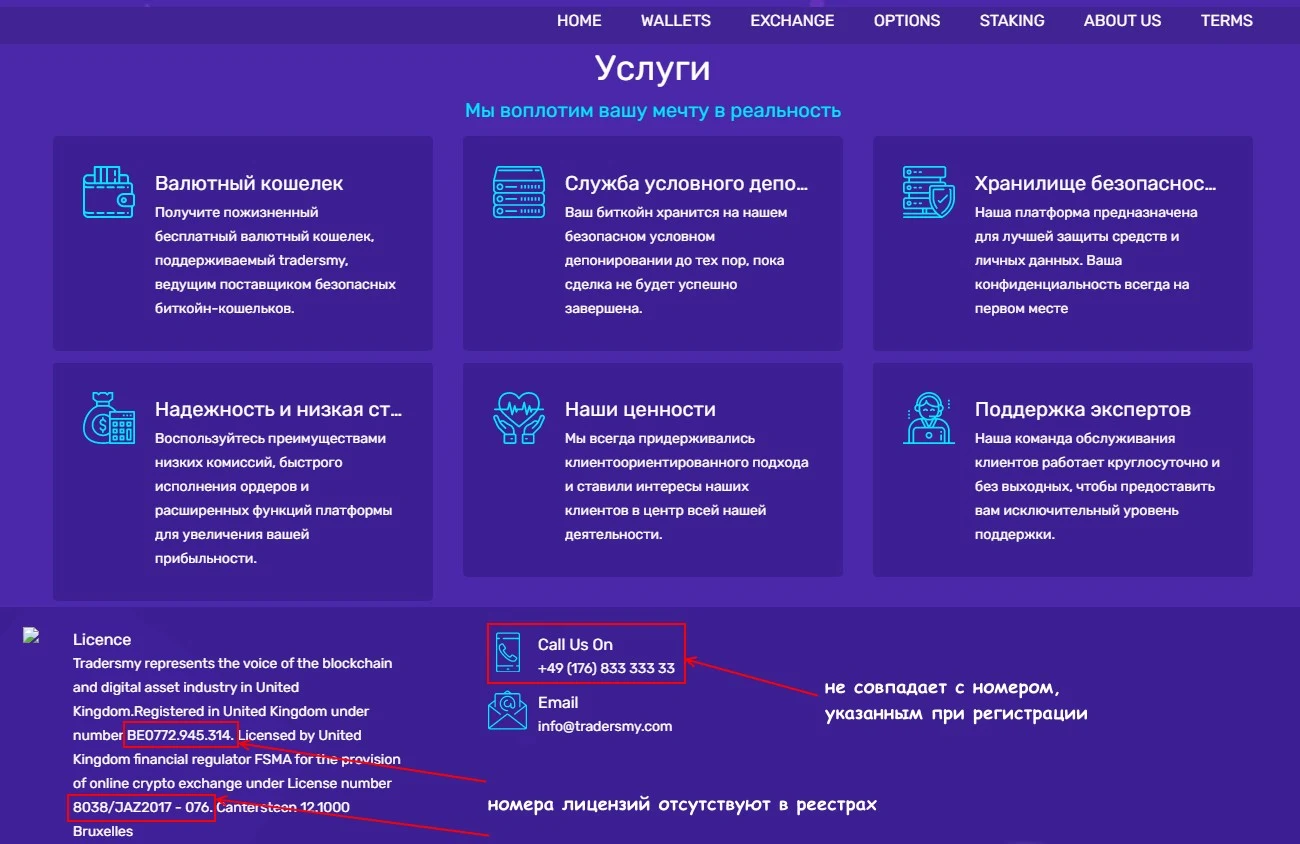Select the Поддержка экспертов heading
This screenshot has height=844, width=1300.
coord(1083,409)
